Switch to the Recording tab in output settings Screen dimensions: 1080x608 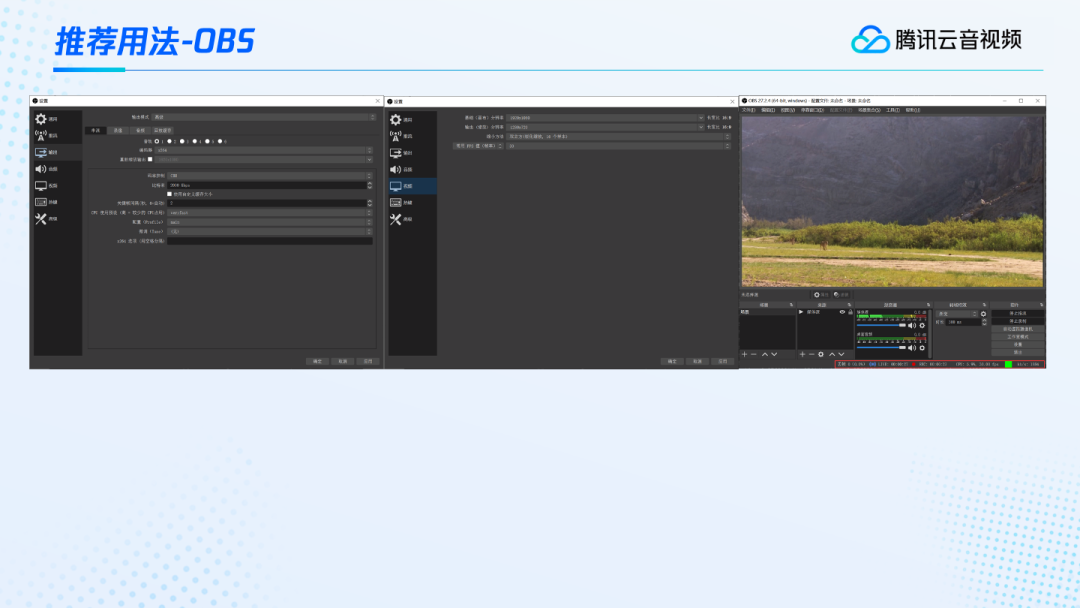(118, 130)
